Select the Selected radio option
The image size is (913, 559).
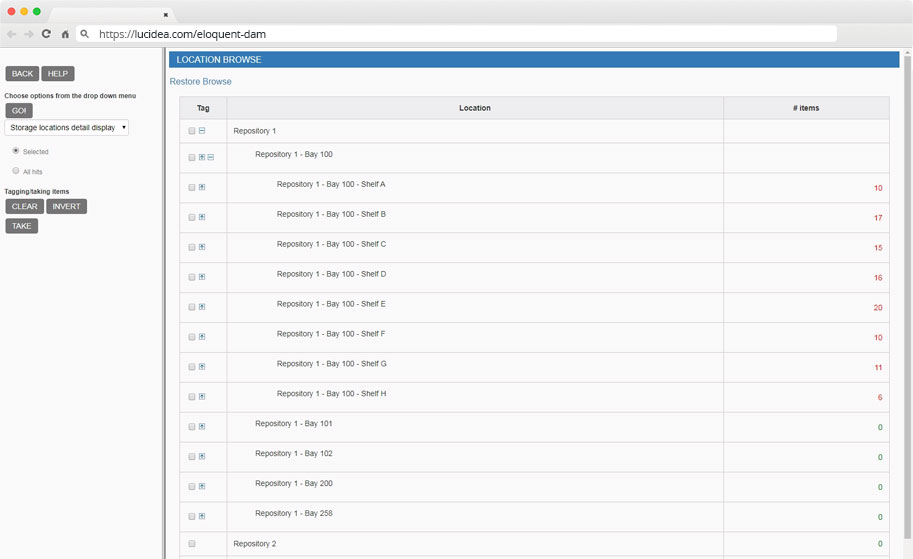click(x=16, y=151)
